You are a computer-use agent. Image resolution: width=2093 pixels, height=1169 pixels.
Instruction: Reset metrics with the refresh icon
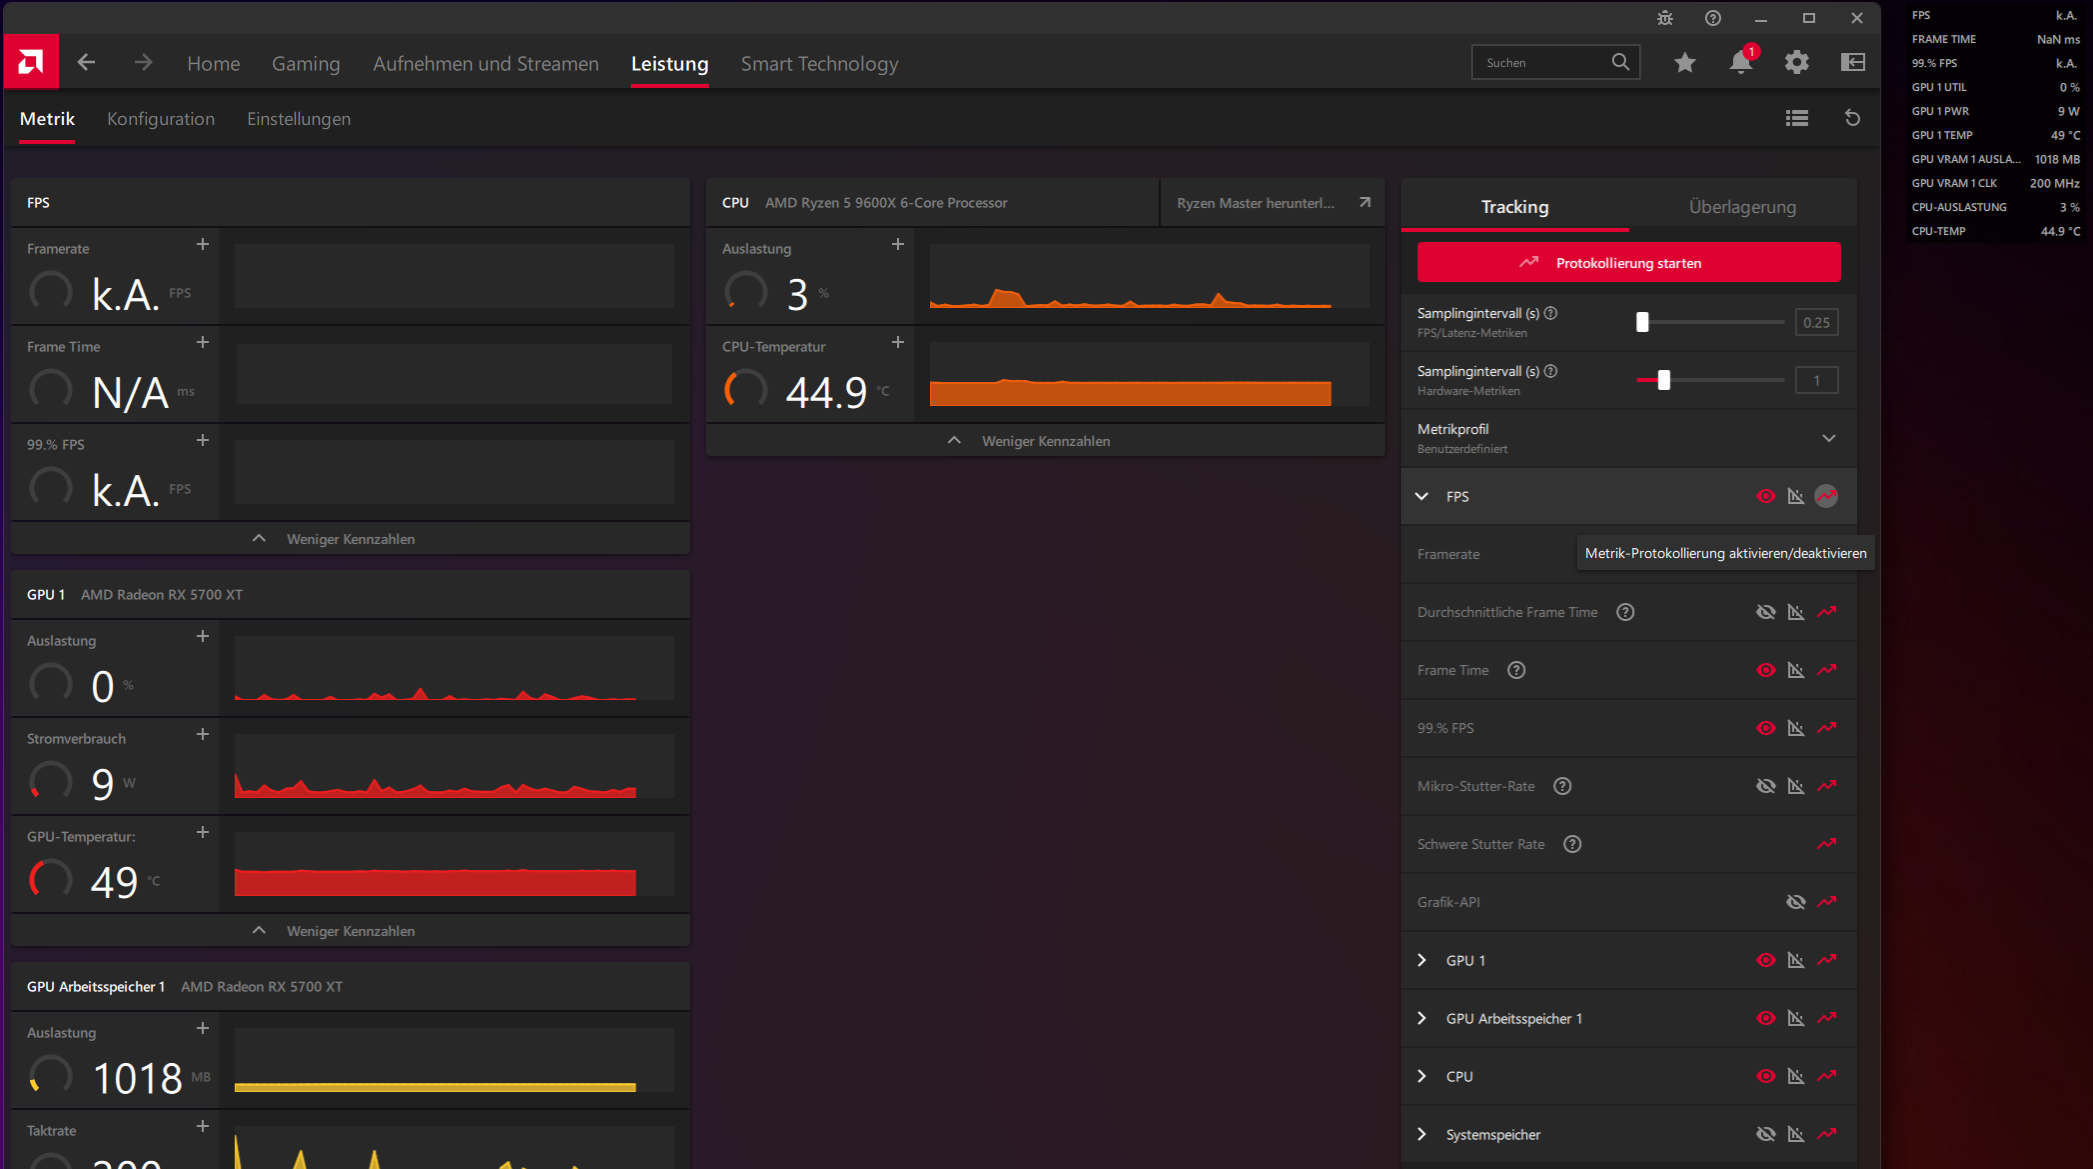pos(1852,118)
